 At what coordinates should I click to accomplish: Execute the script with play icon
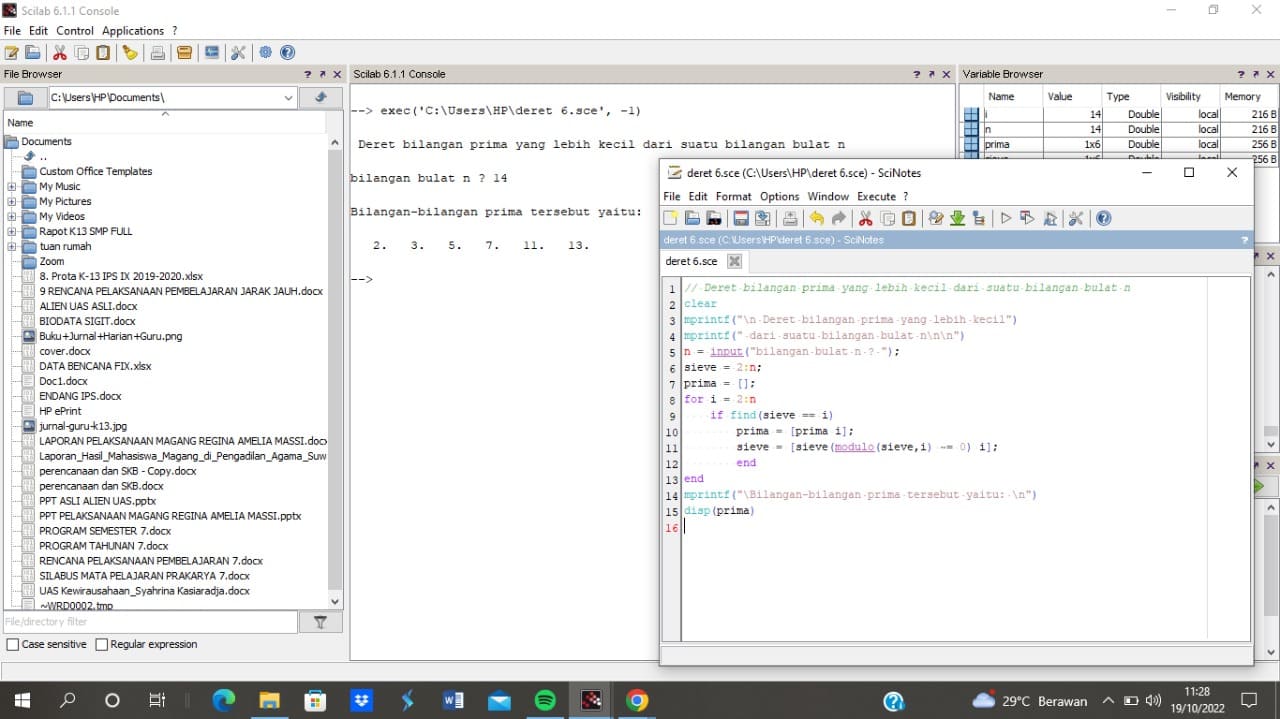click(x=1006, y=218)
